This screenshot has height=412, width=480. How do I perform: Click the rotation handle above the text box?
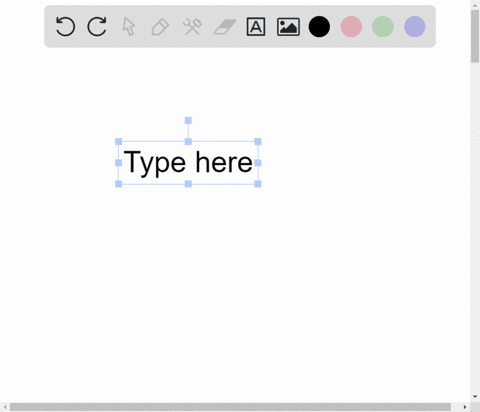(188, 120)
